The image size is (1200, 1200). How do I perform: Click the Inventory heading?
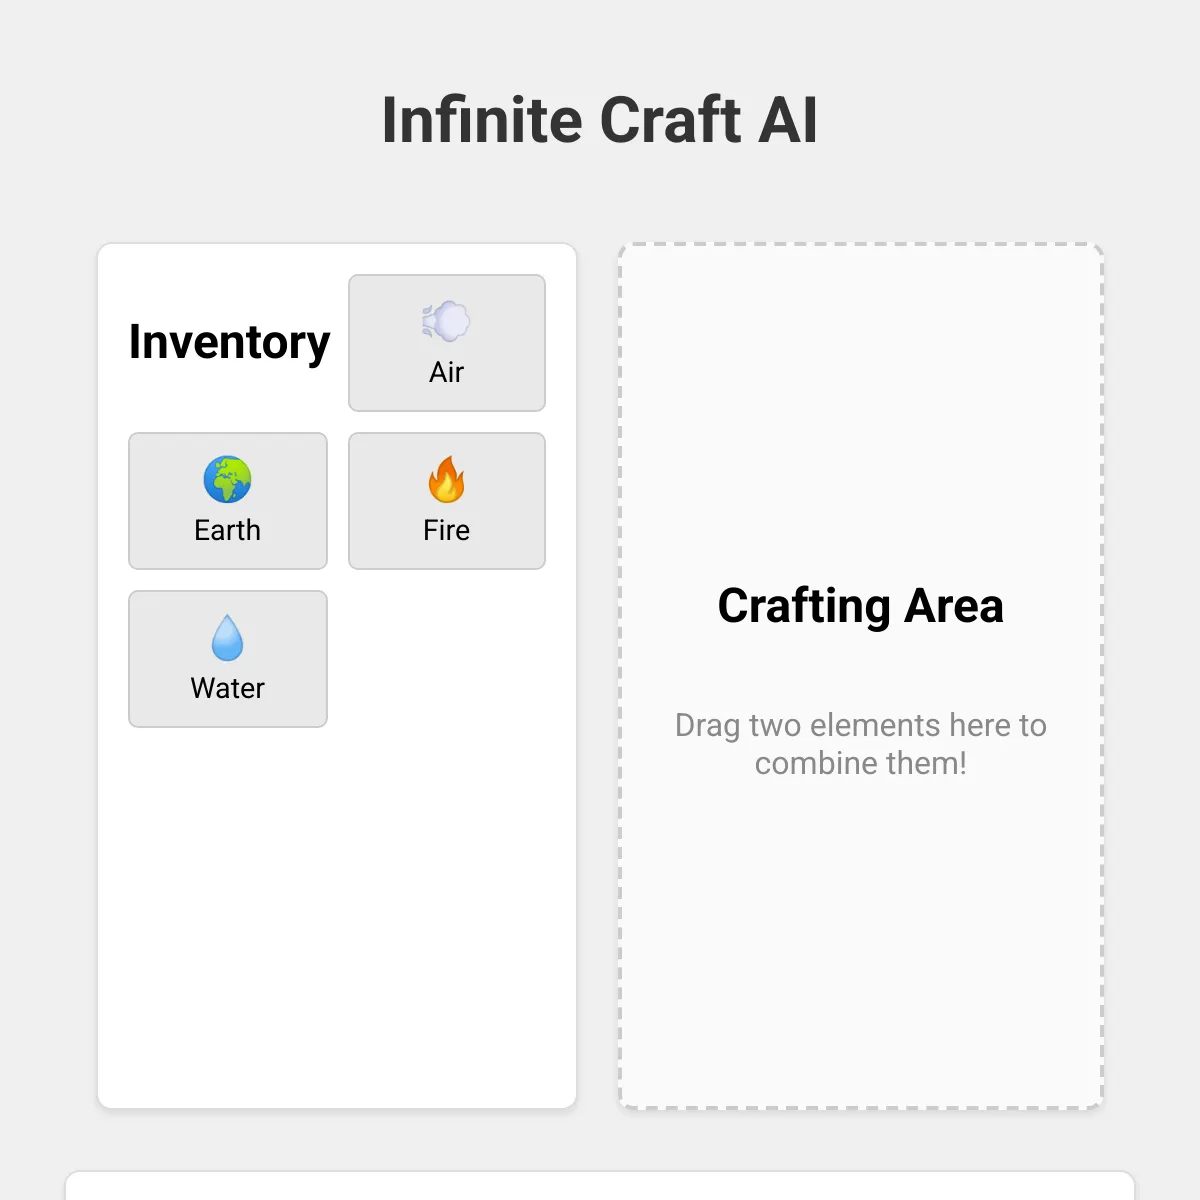coord(229,342)
